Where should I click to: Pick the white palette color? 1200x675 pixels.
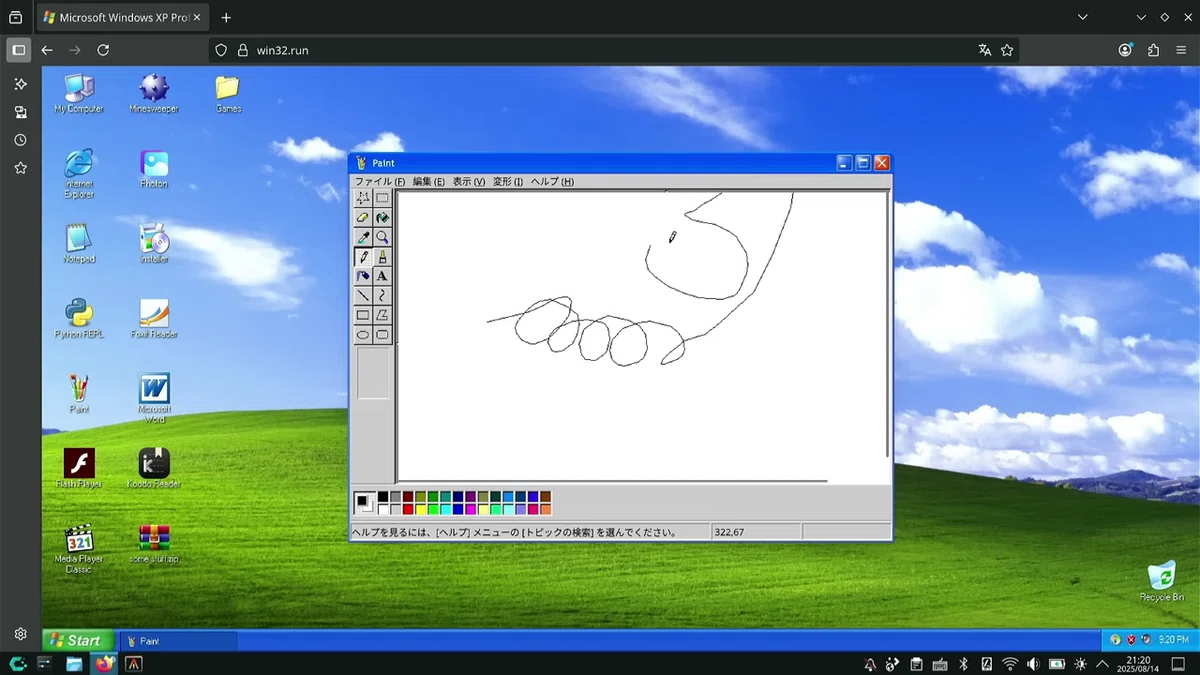[x=383, y=509]
